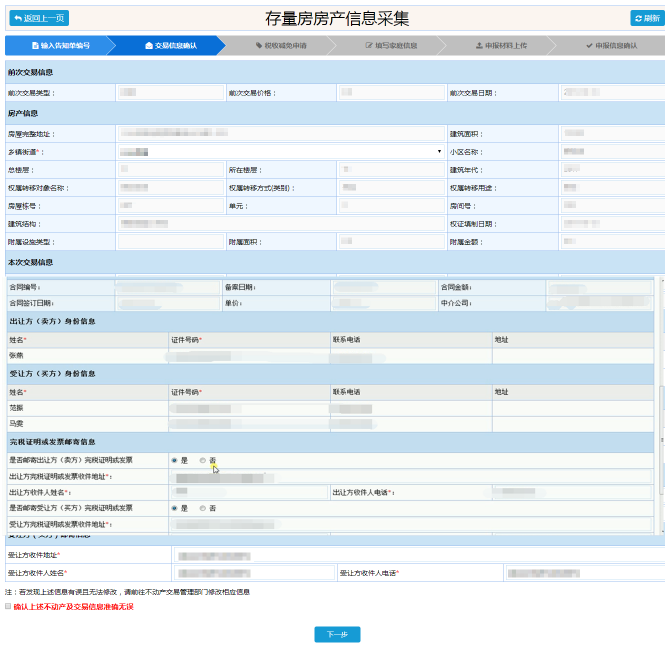The height and width of the screenshot is (657, 665).
Task: Click the 申报材料上传 step upload icon
Action: (479, 46)
